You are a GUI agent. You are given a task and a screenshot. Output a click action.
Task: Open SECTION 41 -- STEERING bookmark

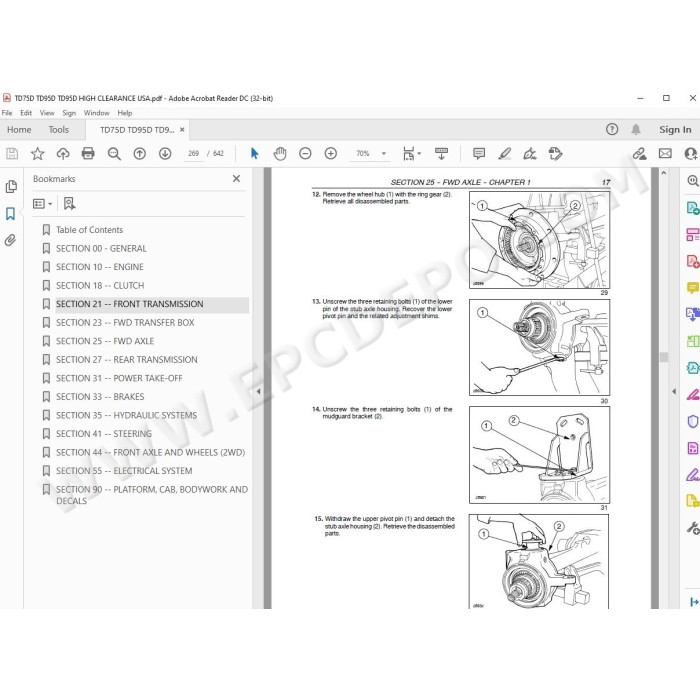coord(104,434)
